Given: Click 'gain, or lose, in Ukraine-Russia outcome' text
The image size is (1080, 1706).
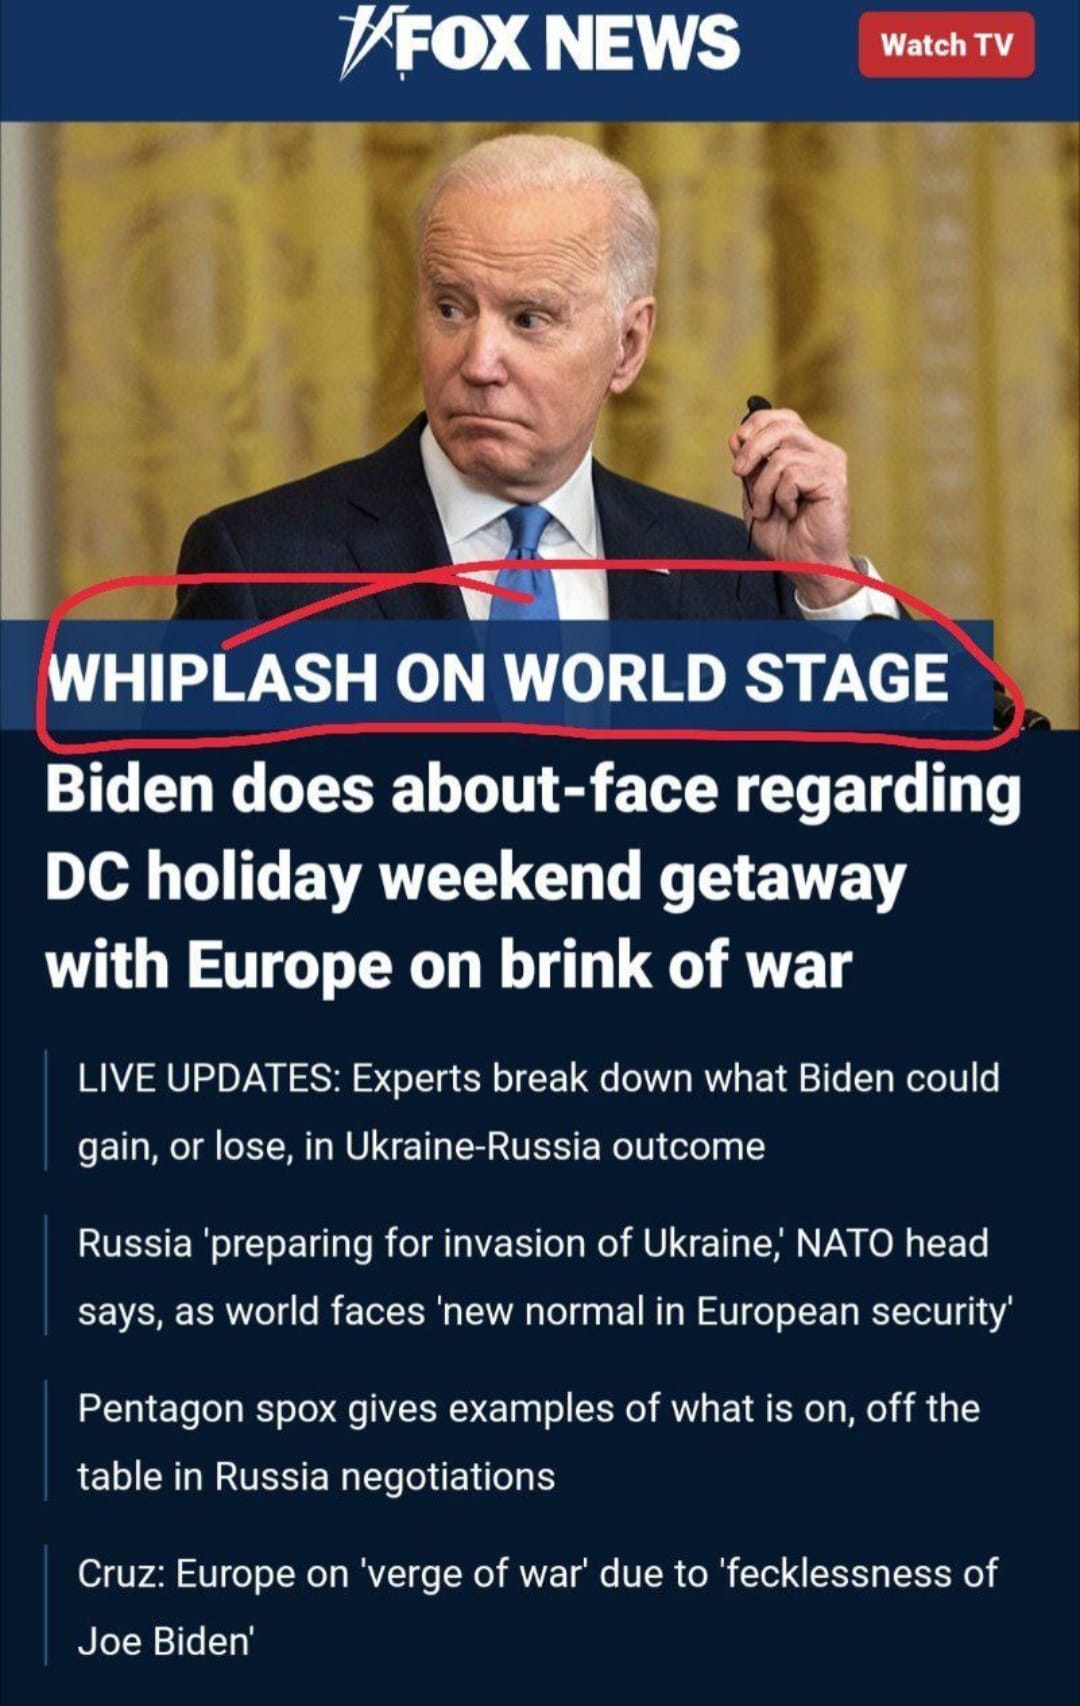Looking at the screenshot, I should click(x=421, y=1146).
